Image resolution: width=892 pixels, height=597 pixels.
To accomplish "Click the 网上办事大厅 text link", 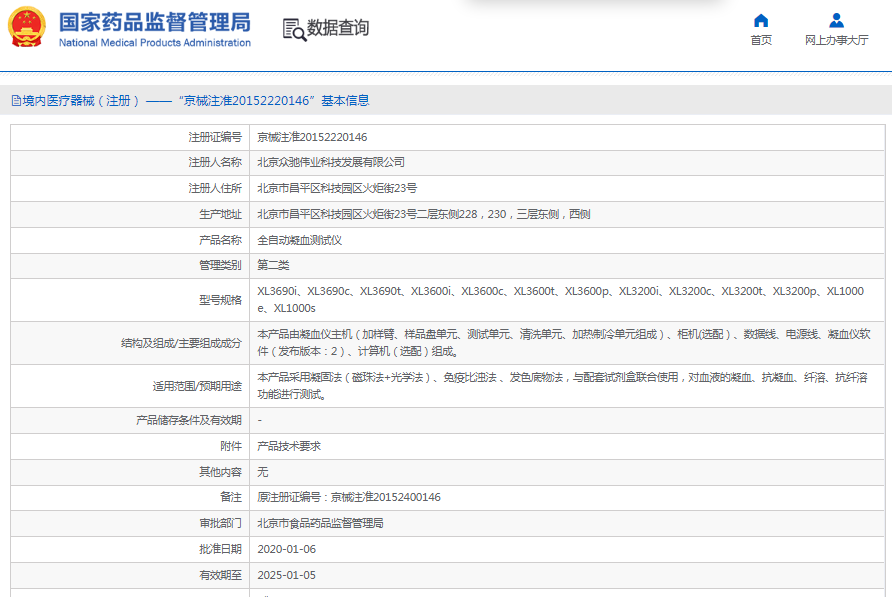I will point(836,40).
